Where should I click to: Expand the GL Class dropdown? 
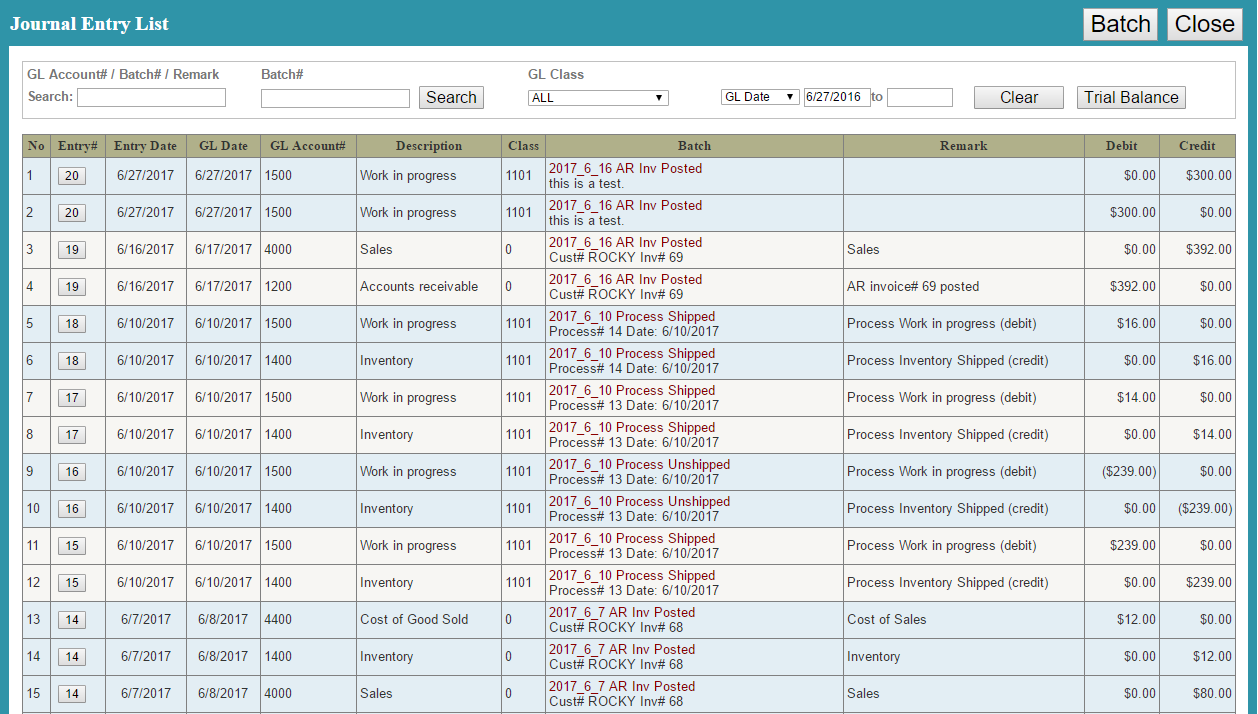coord(598,98)
